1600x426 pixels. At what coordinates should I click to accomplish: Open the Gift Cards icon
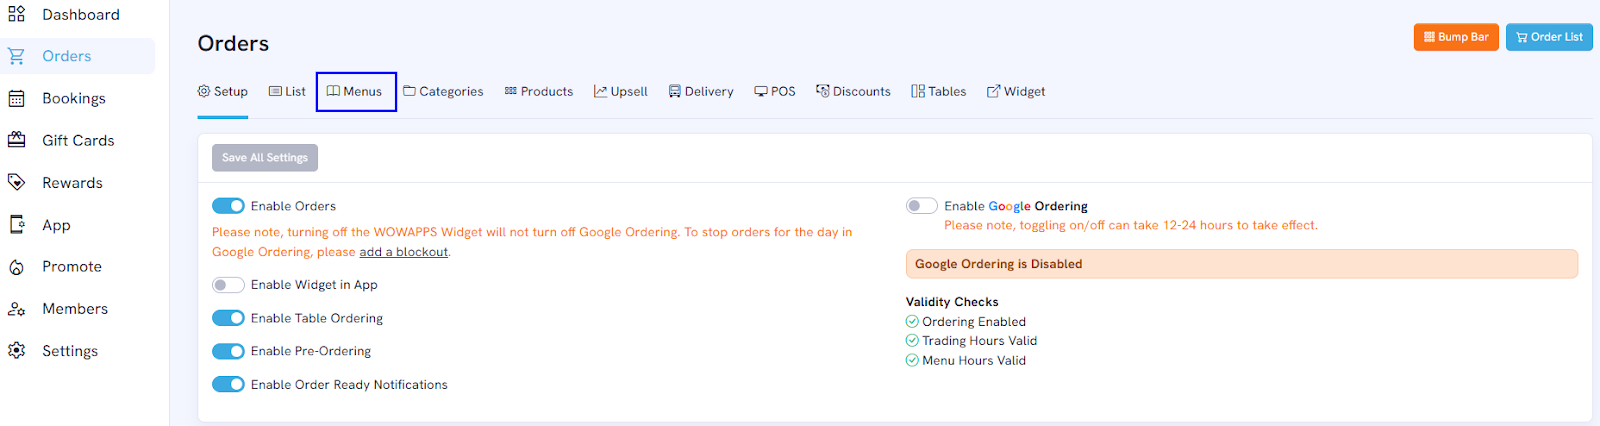click(x=17, y=140)
